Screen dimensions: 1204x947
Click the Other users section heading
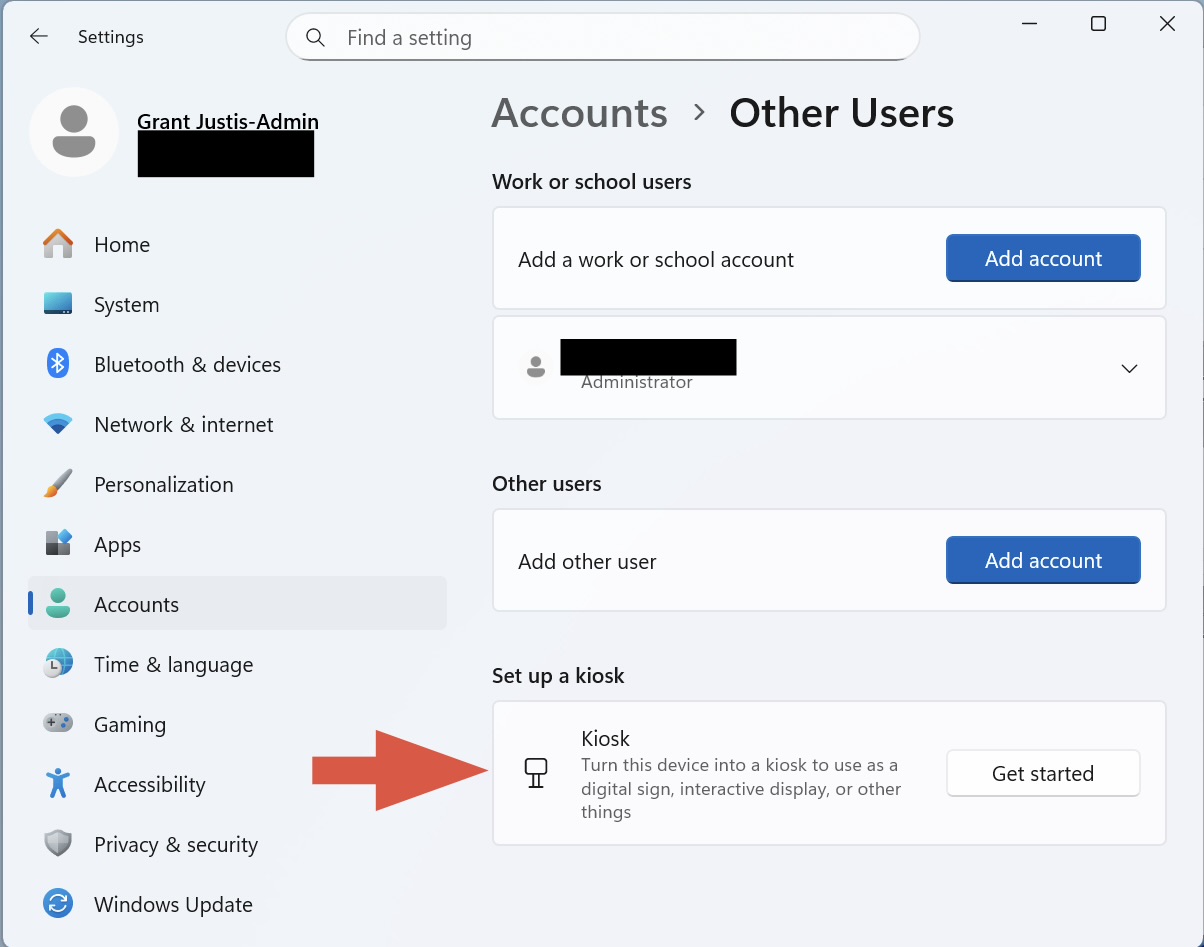(547, 483)
